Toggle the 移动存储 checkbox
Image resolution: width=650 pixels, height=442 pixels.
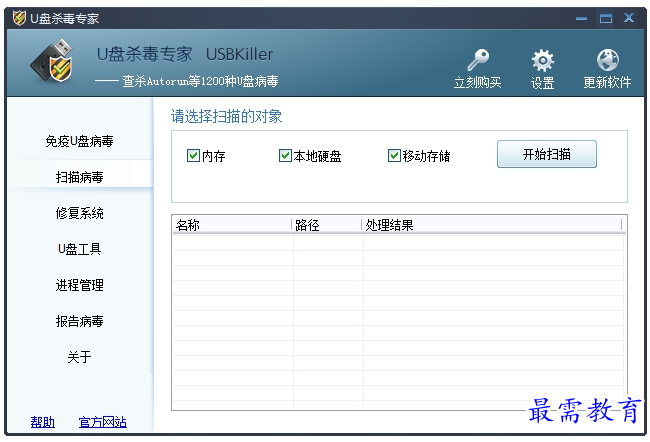pos(394,155)
